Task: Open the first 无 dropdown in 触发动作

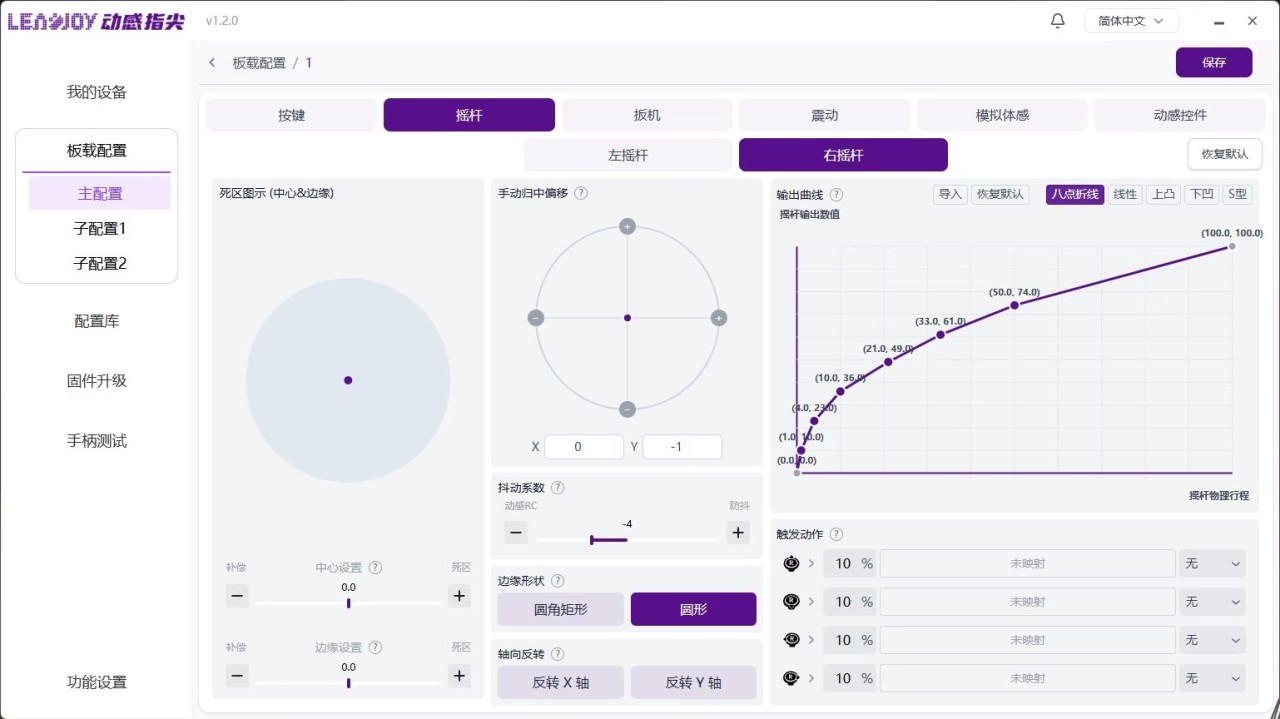Action: click(1212, 564)
